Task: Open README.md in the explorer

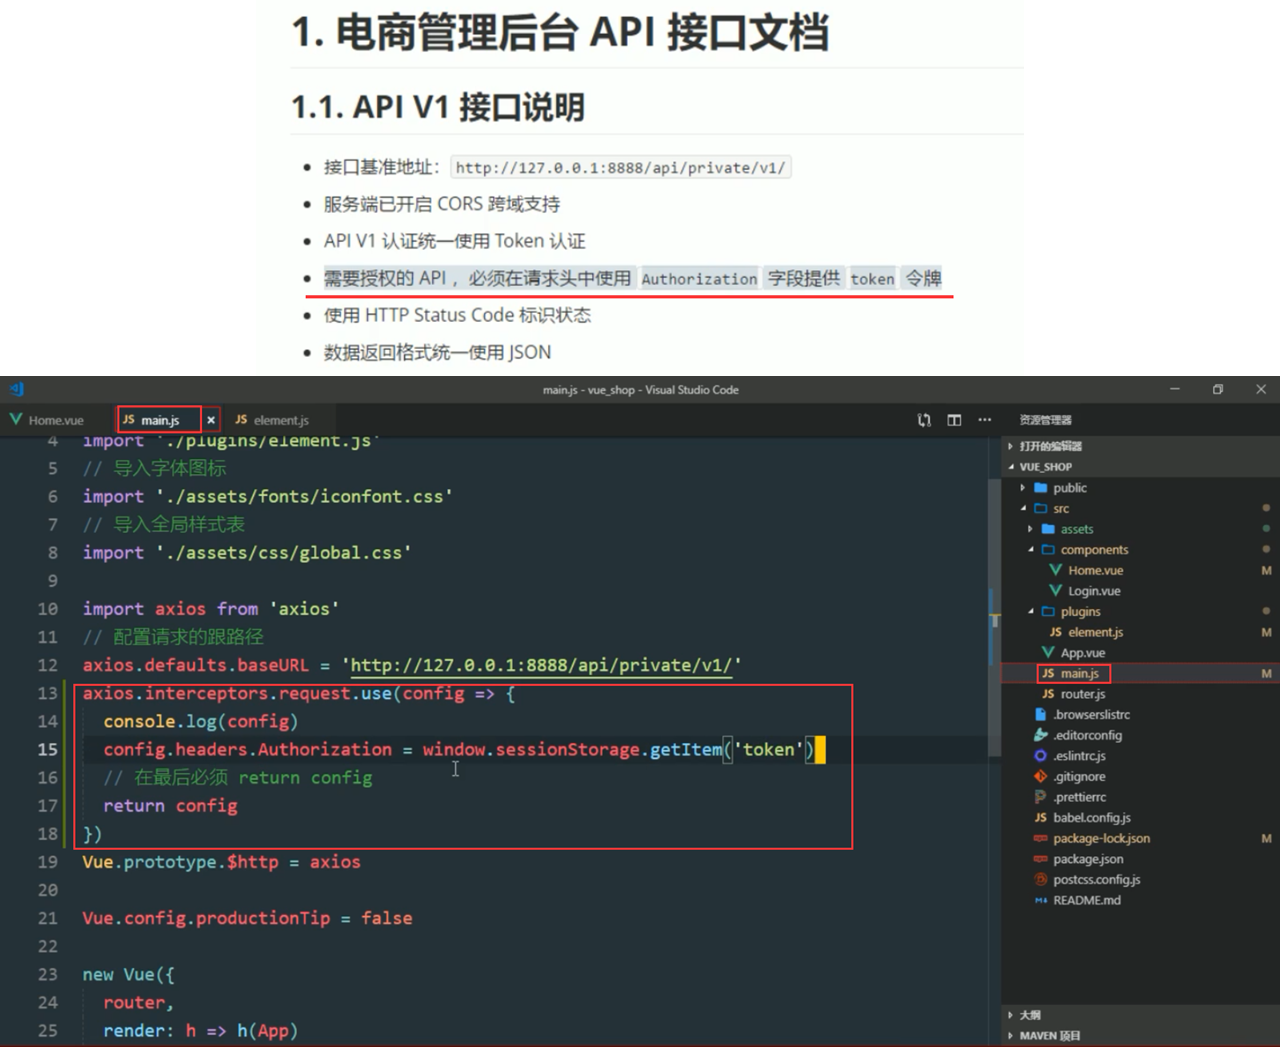Action: click(x=1087, y=900)
